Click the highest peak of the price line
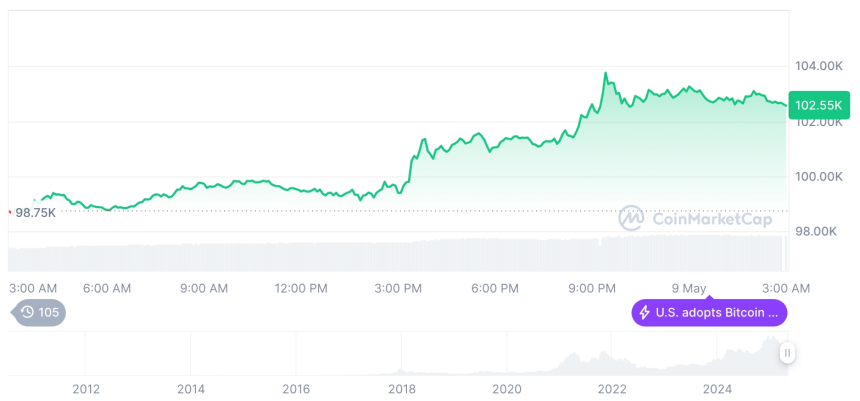860x401 pixels. 605,73
